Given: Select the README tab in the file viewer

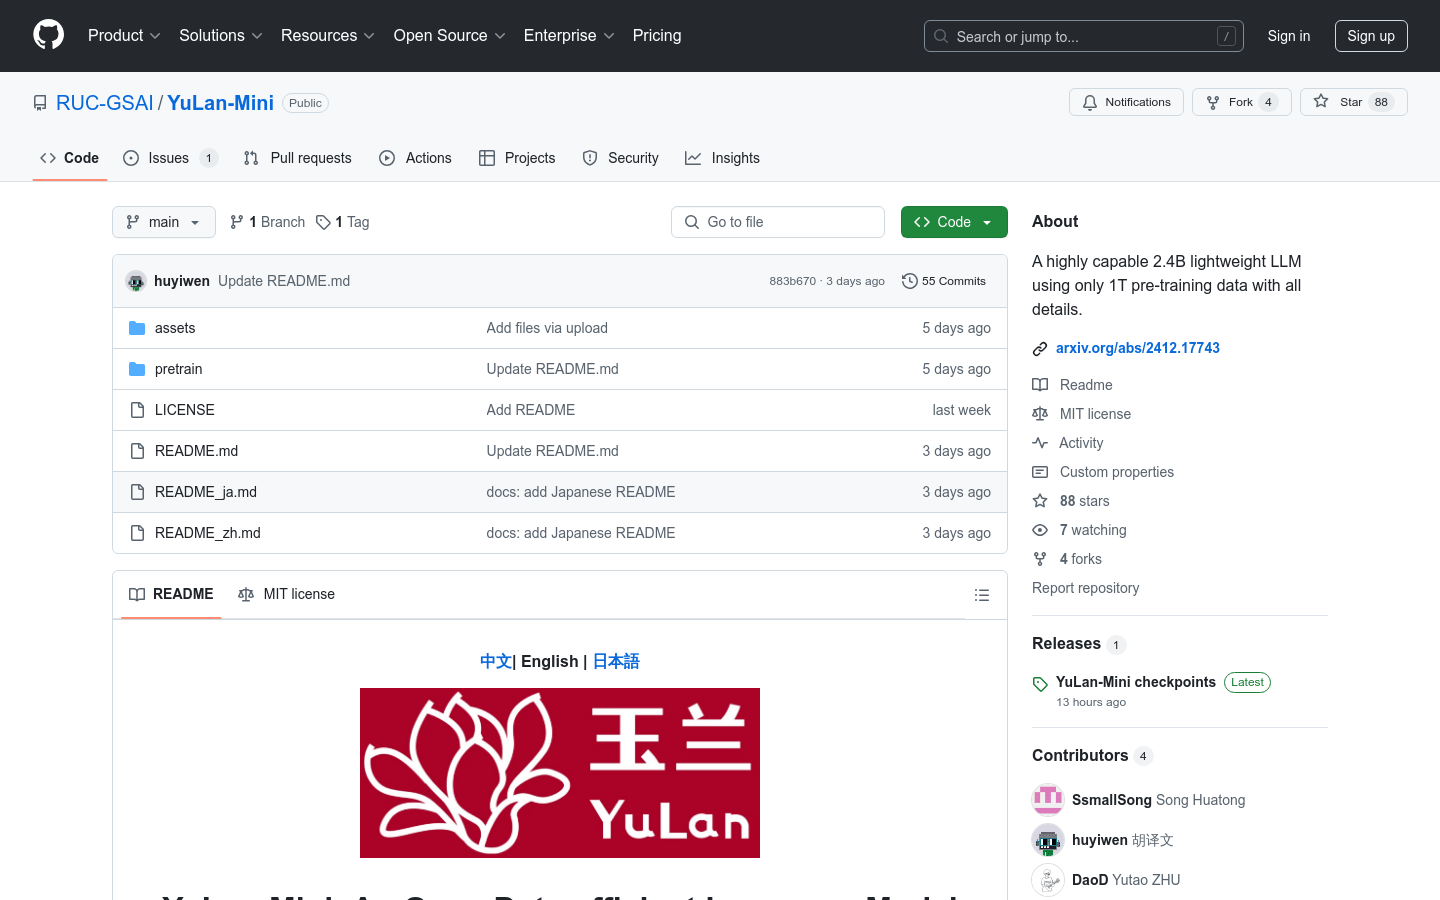Looking at the screenshot, I should point(172,594).
